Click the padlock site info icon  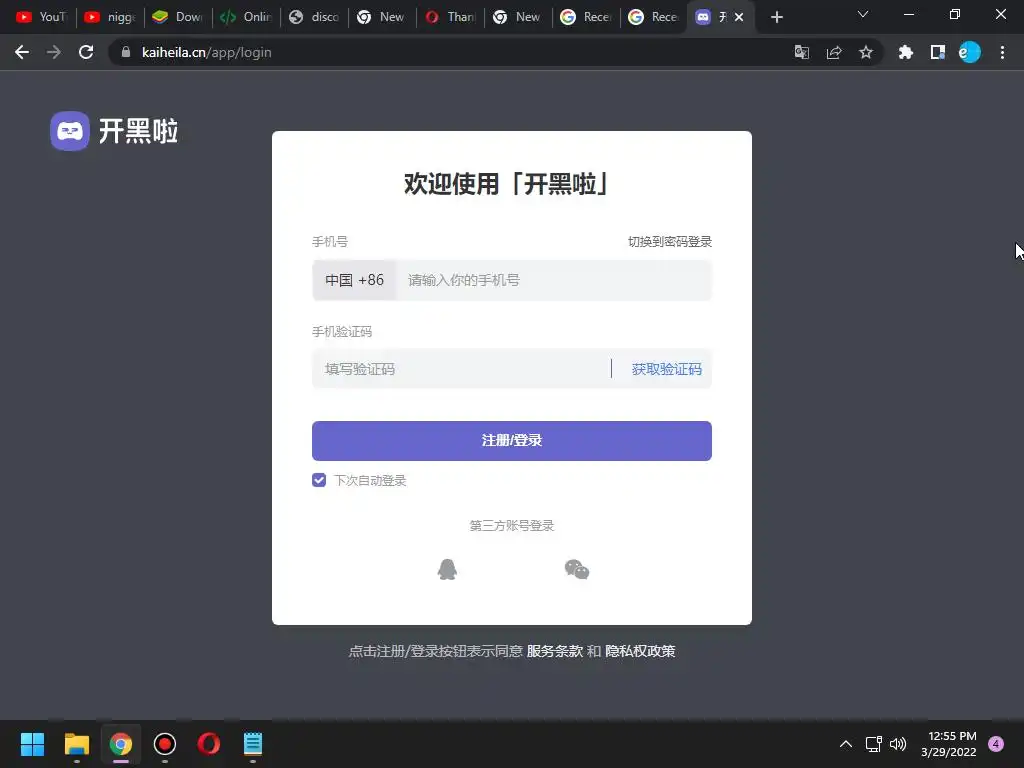(x=126, y=52)
